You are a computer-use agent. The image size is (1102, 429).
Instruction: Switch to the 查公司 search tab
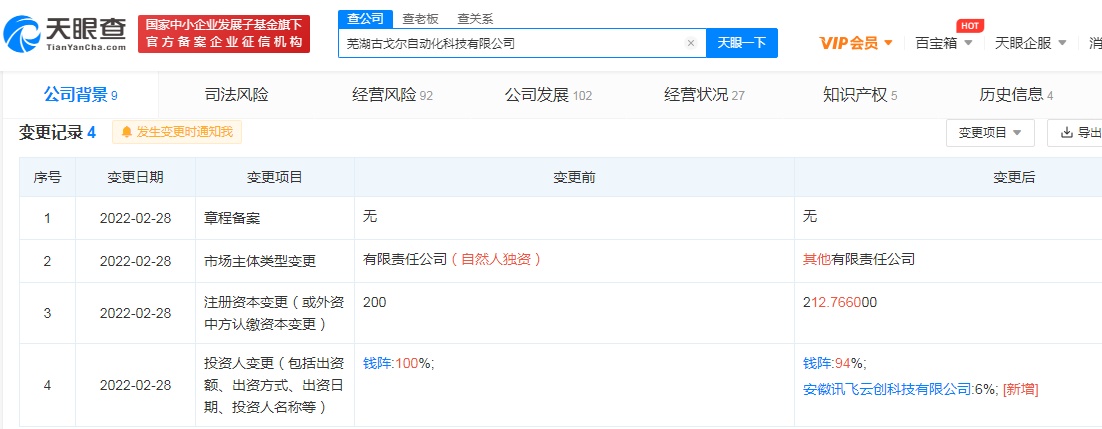click(365, 19)
